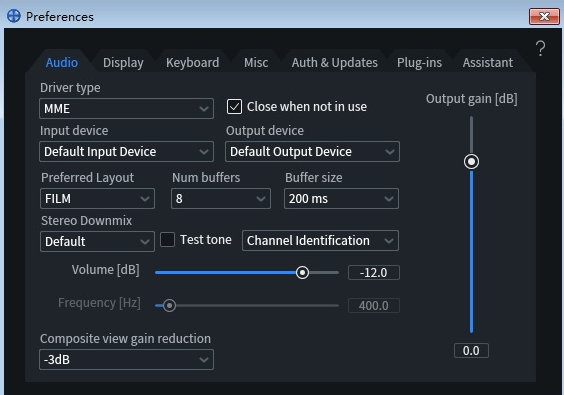
Task: Click the Stereo Downmix label
Action: (86, 221)
